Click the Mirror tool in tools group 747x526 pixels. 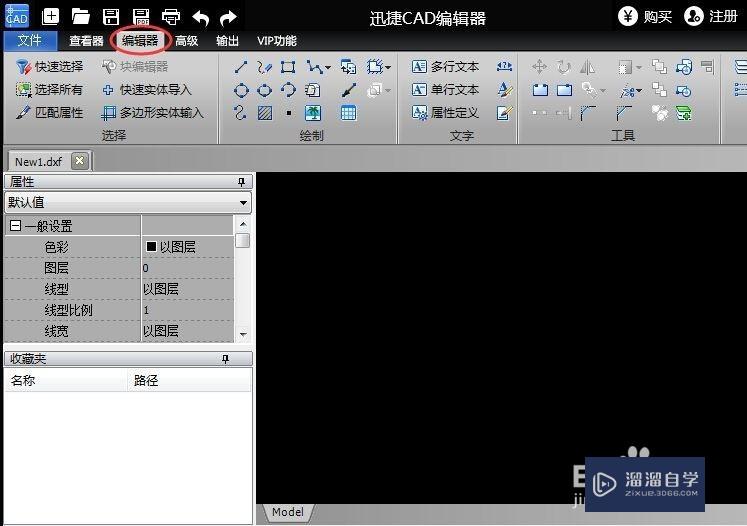(587, 67)
